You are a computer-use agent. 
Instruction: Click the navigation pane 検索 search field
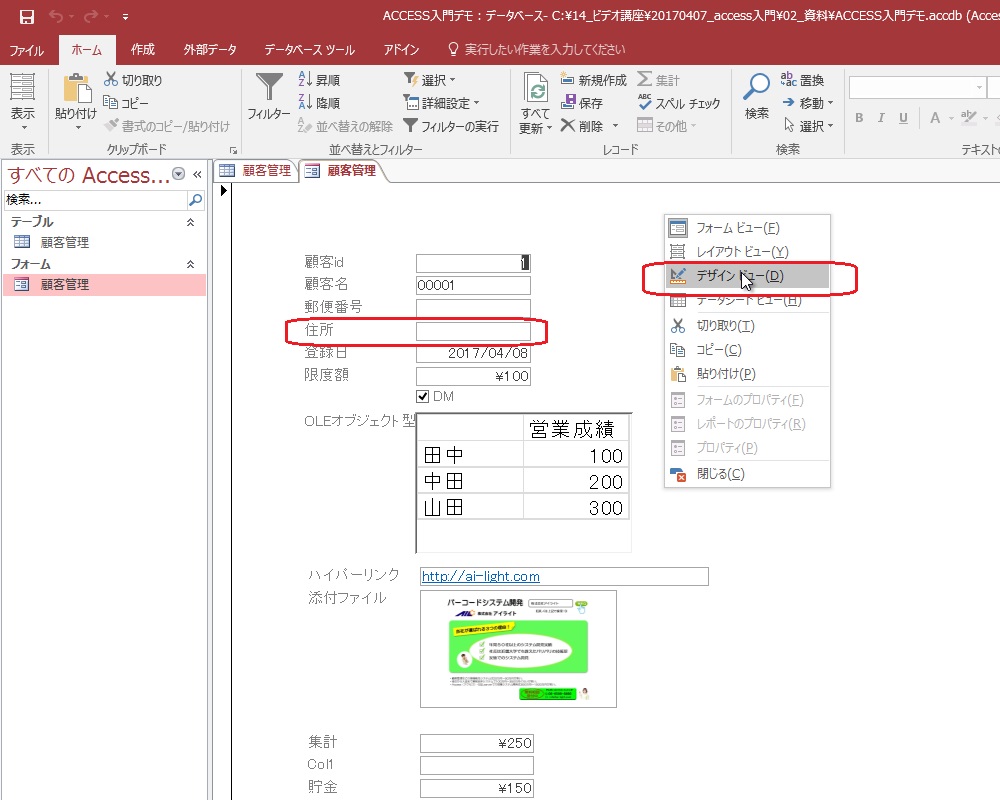[x=96, y=200]
